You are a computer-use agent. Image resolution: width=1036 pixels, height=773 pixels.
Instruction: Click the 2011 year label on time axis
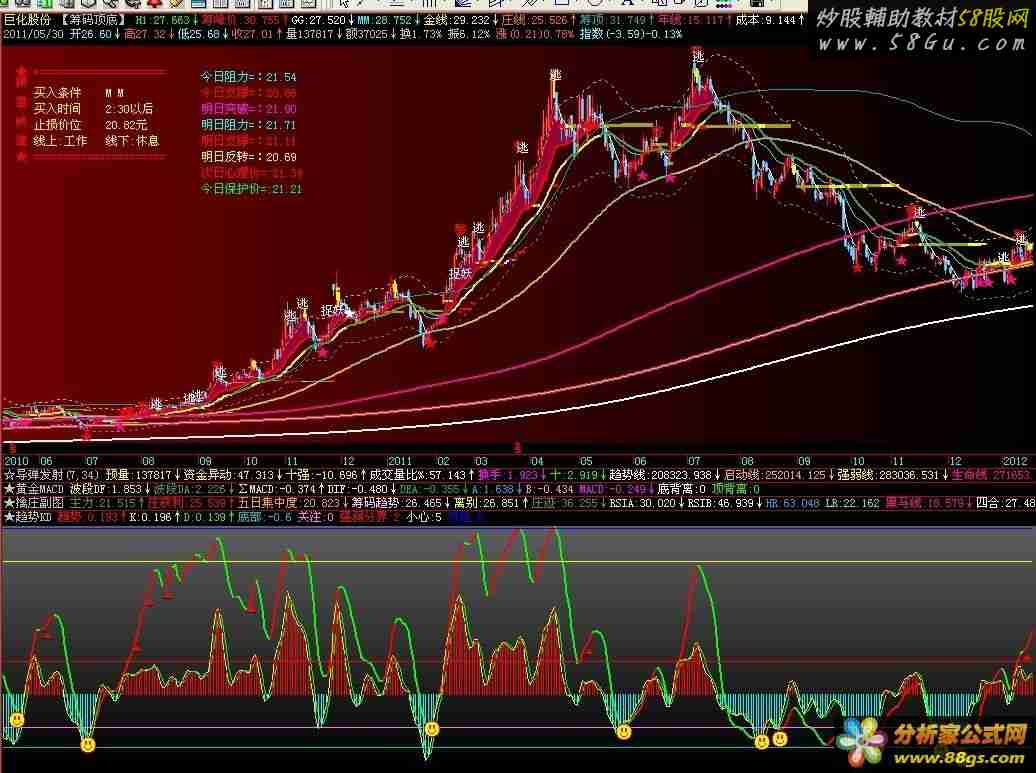pyautogui.click(x=400, y=460)
